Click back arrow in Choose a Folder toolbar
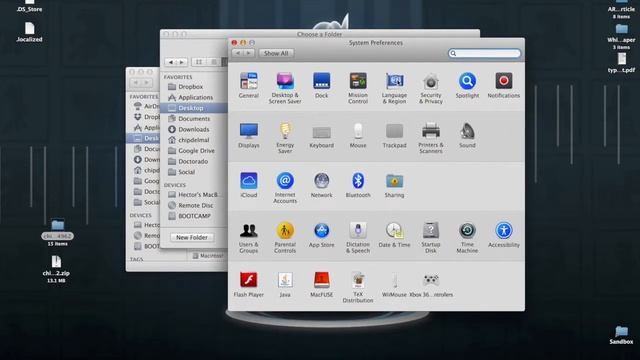 [x=171, y=62]
